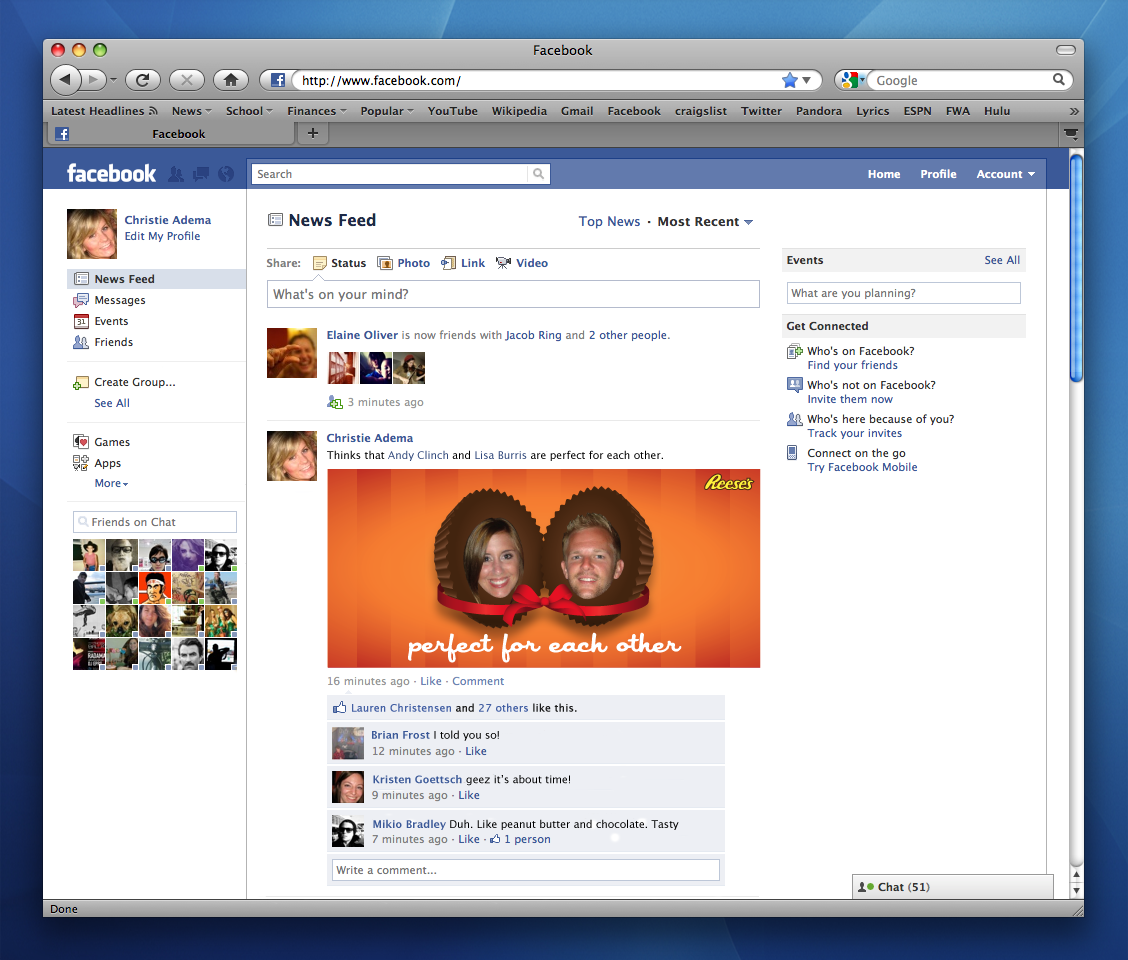Open Games from the left sidebar
Image resolution: width=1128 pixels, height=960 pixels.
(x=111, y=441)
